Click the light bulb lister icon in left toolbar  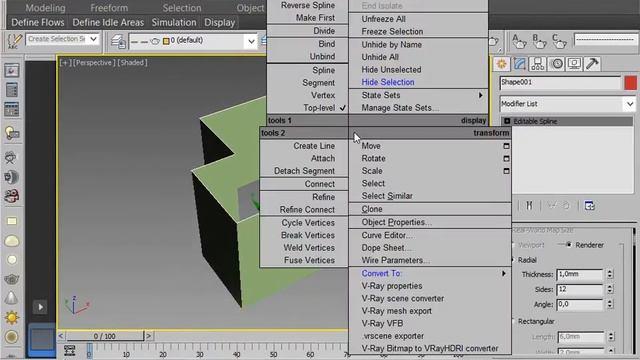tap(11, 133)
